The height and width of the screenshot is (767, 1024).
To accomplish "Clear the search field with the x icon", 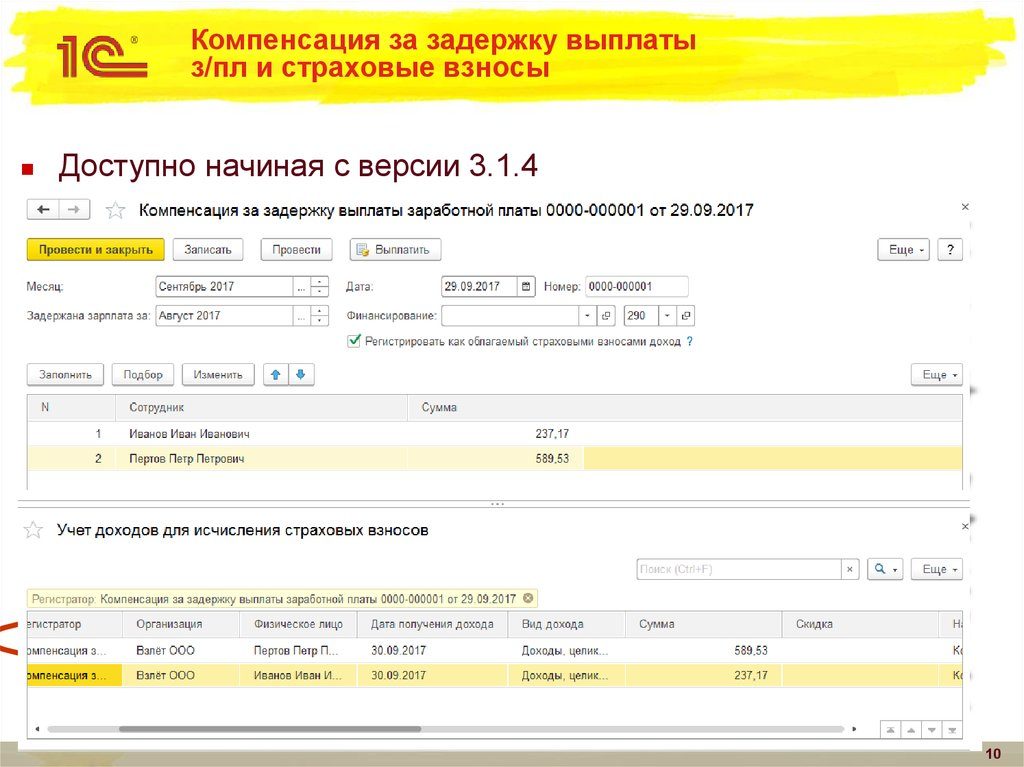I will pyautogui.click(x=850, y=569).
